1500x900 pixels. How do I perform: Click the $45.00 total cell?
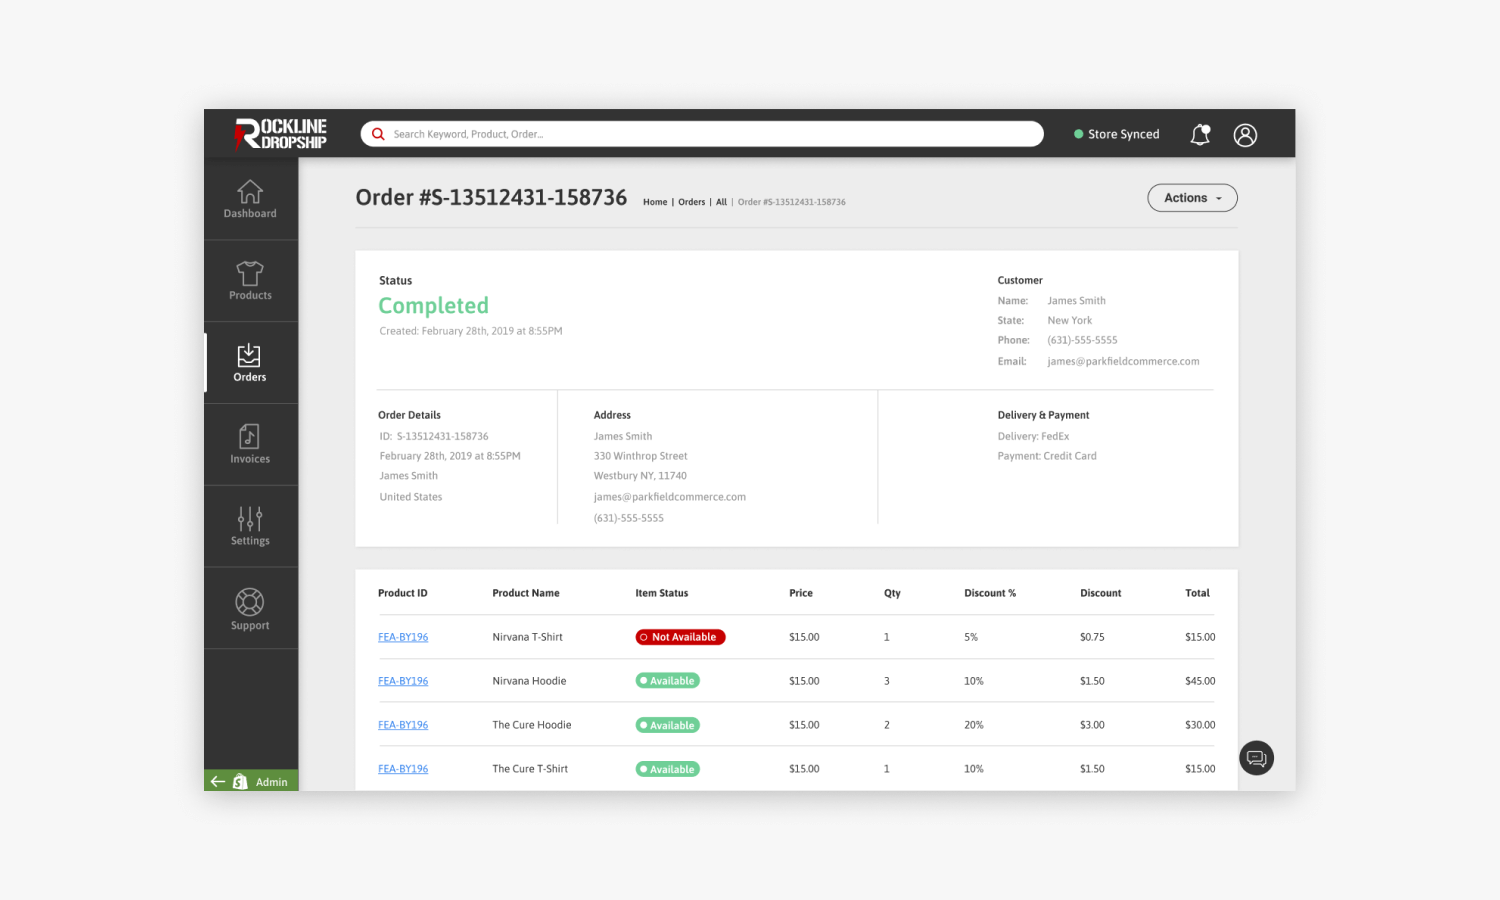click(x=1200, y=681)
